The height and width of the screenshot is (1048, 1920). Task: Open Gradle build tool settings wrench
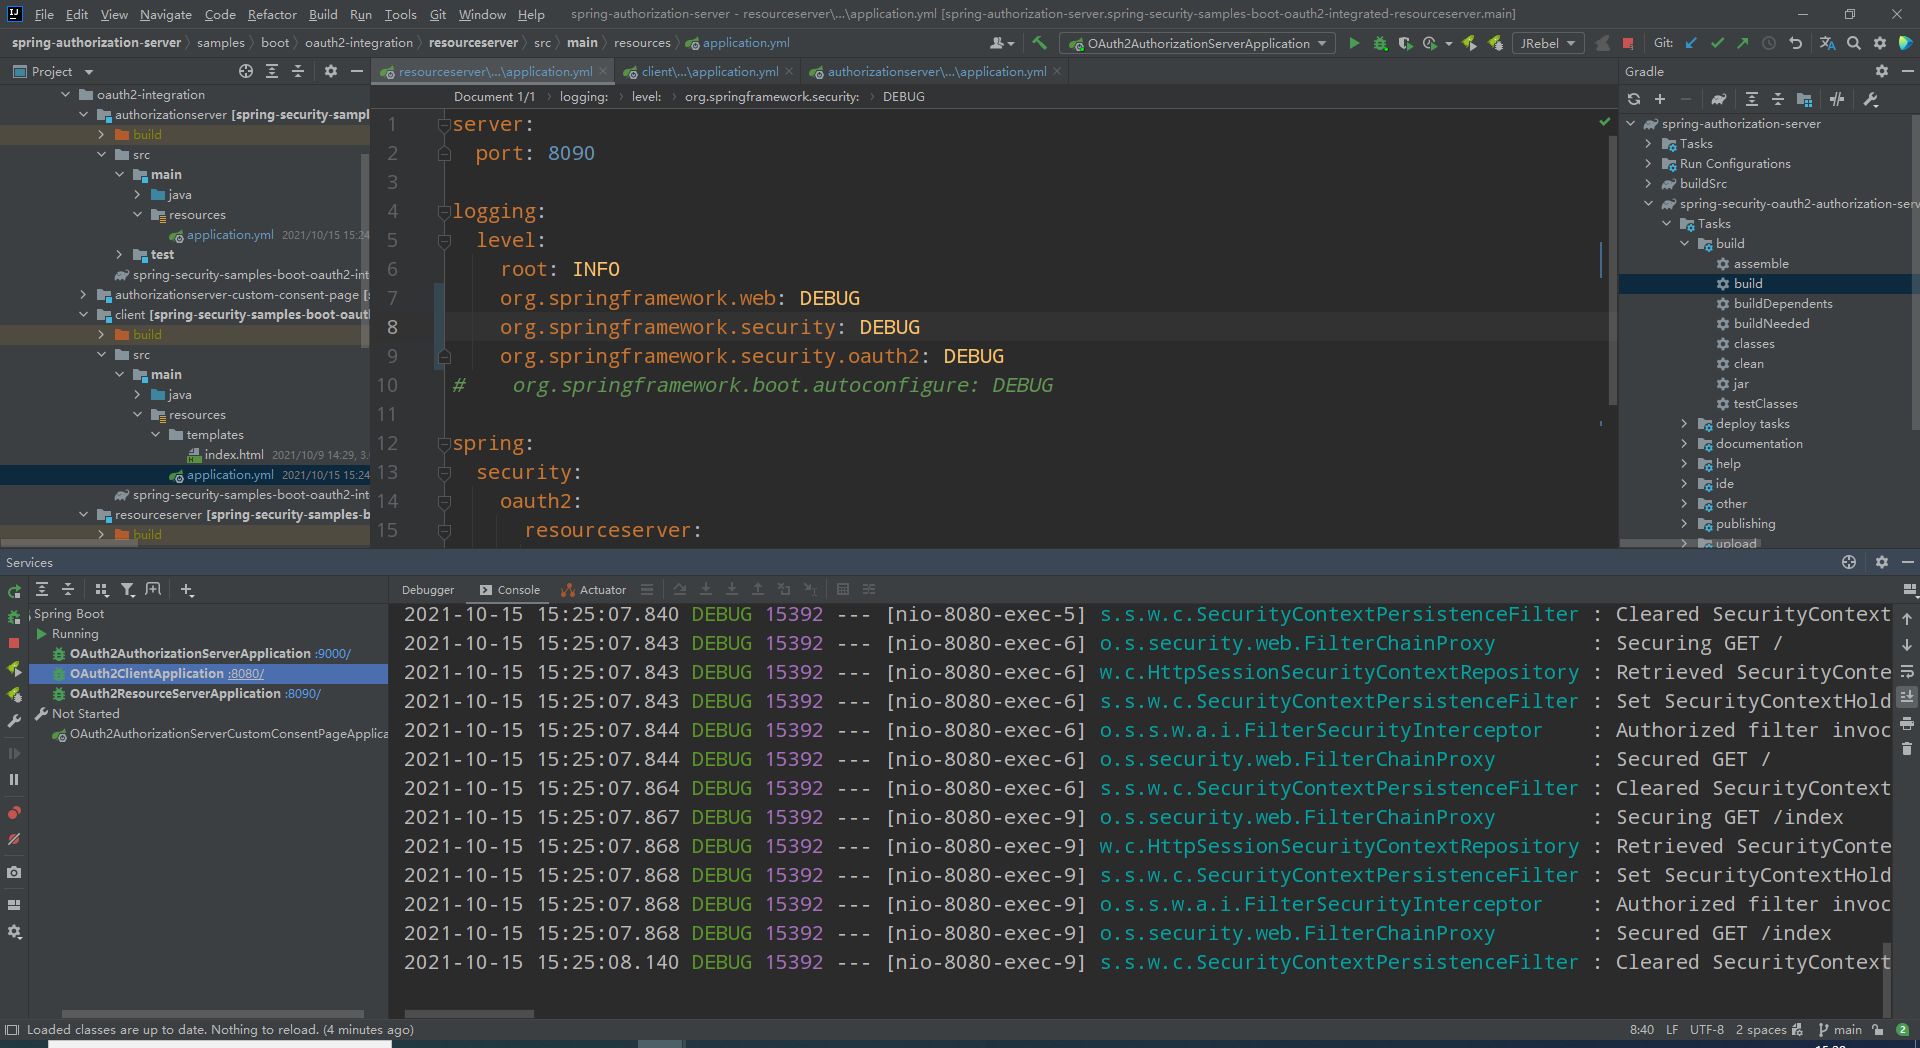[1871, 99]
